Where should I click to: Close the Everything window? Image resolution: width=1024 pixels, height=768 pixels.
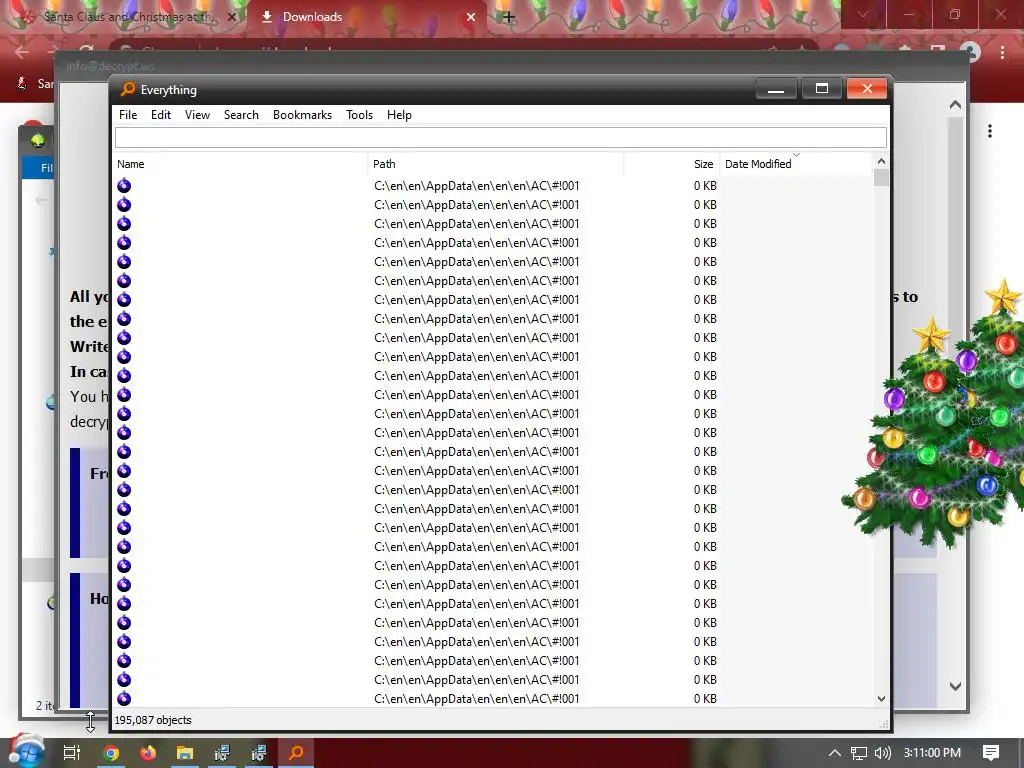click(867, 89)
